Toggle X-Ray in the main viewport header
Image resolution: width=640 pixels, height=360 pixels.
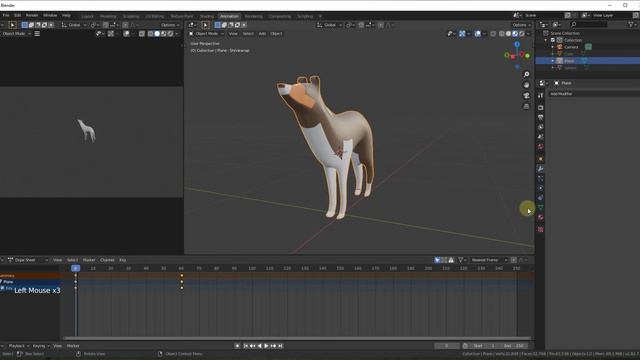click(493, 33)
